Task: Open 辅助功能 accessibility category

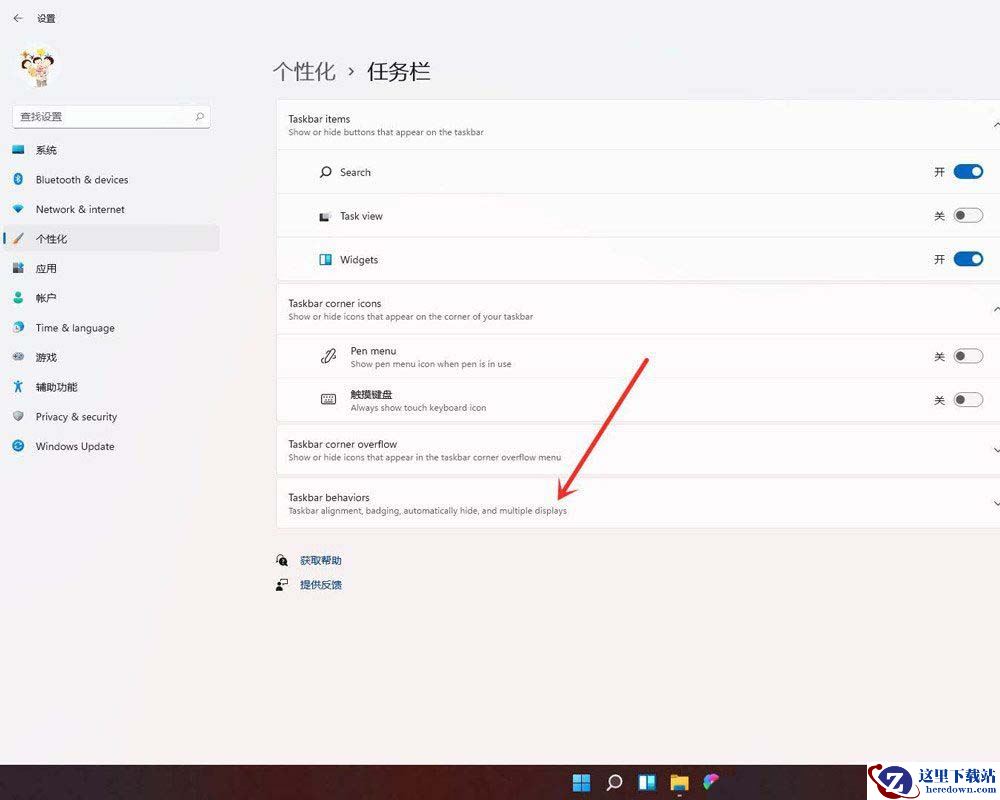Action: pyautogui.click(x=112, y=387)
